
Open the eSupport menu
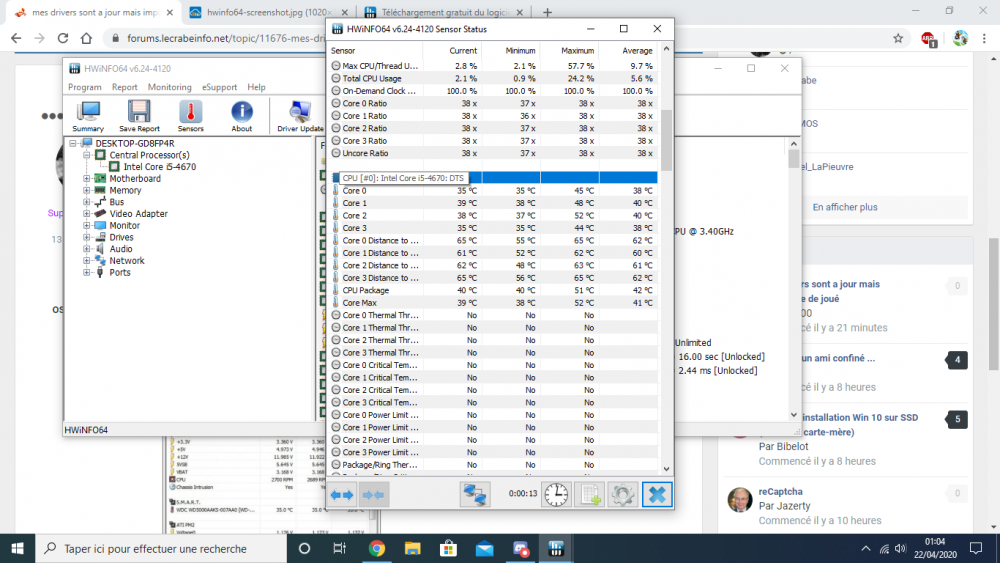(219, 87)
